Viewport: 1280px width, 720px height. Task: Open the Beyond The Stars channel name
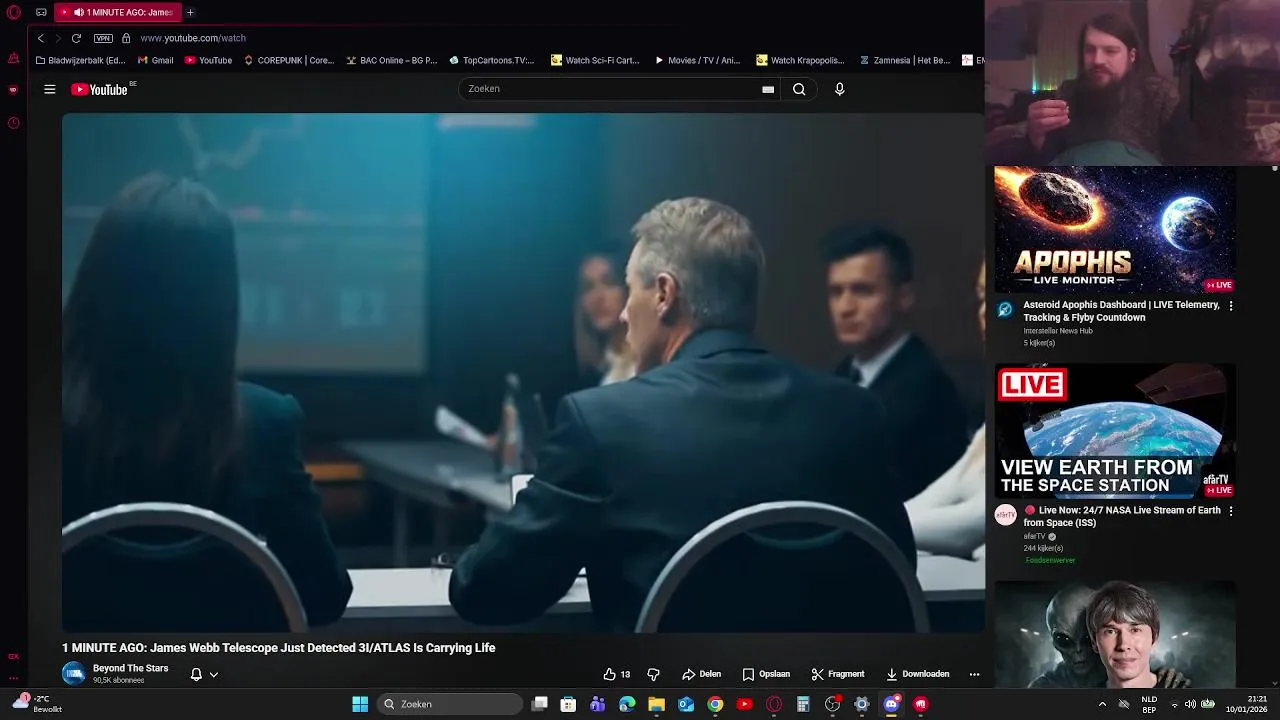130,668
